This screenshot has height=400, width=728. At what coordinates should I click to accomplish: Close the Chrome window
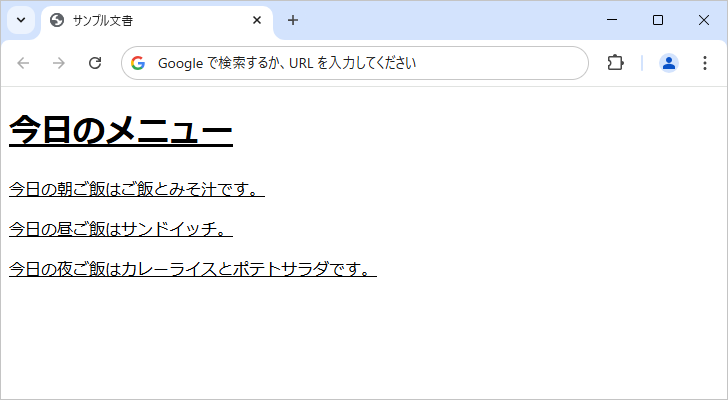point(703,20)
